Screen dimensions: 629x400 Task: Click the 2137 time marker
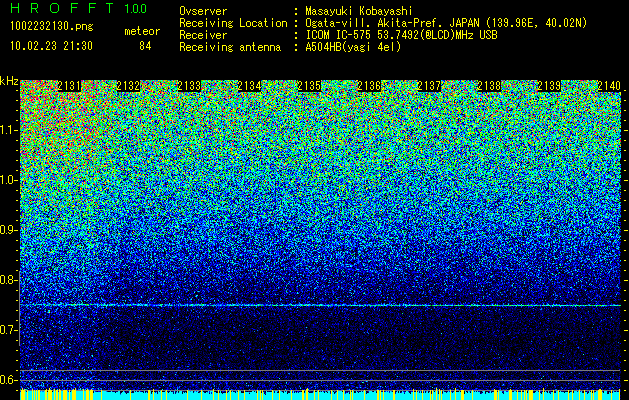(429, 86)
